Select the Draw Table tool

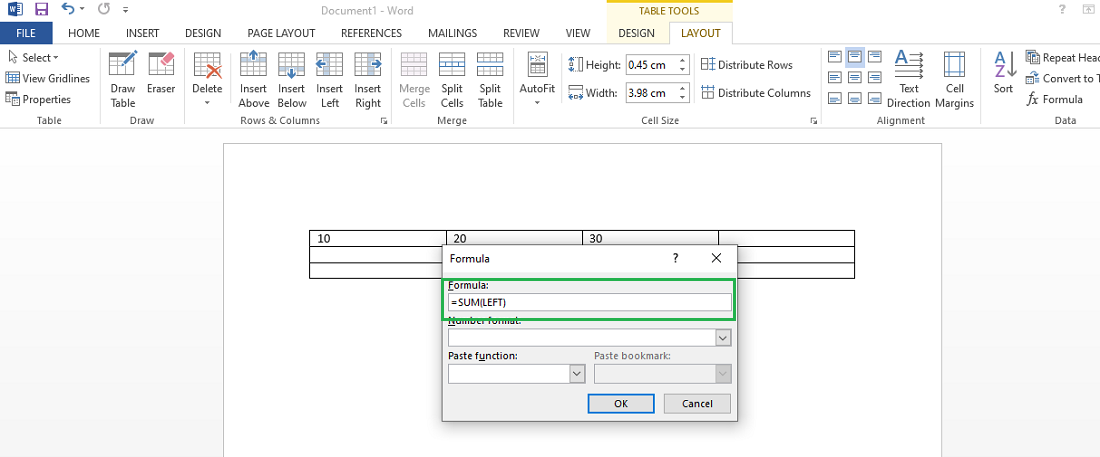123,79
